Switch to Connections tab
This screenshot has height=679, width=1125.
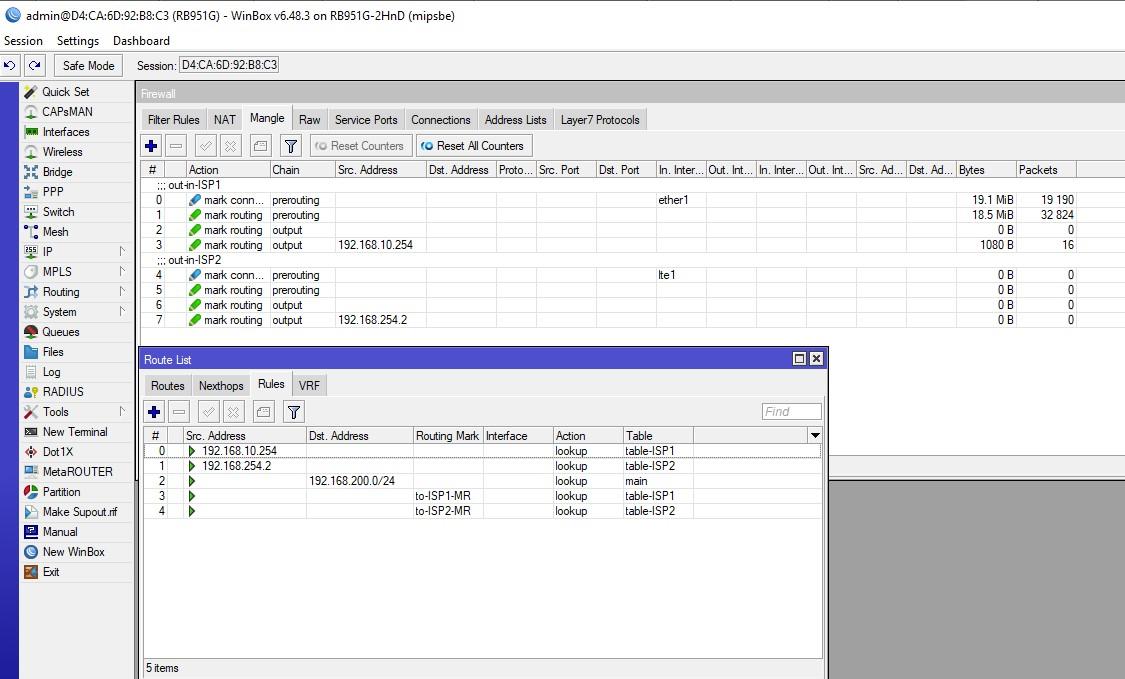tap(441, 120)
